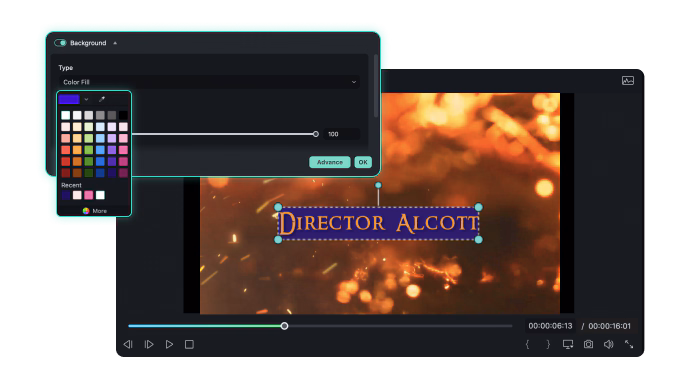Click the current purple color preview
The image size is (690, 390).
click(69, 99)
